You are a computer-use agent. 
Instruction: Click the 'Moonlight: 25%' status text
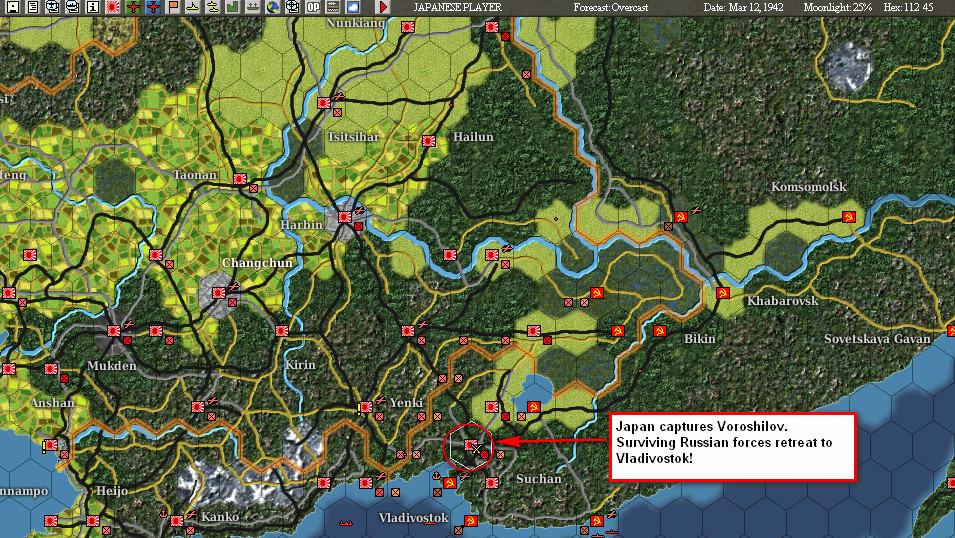837,7
